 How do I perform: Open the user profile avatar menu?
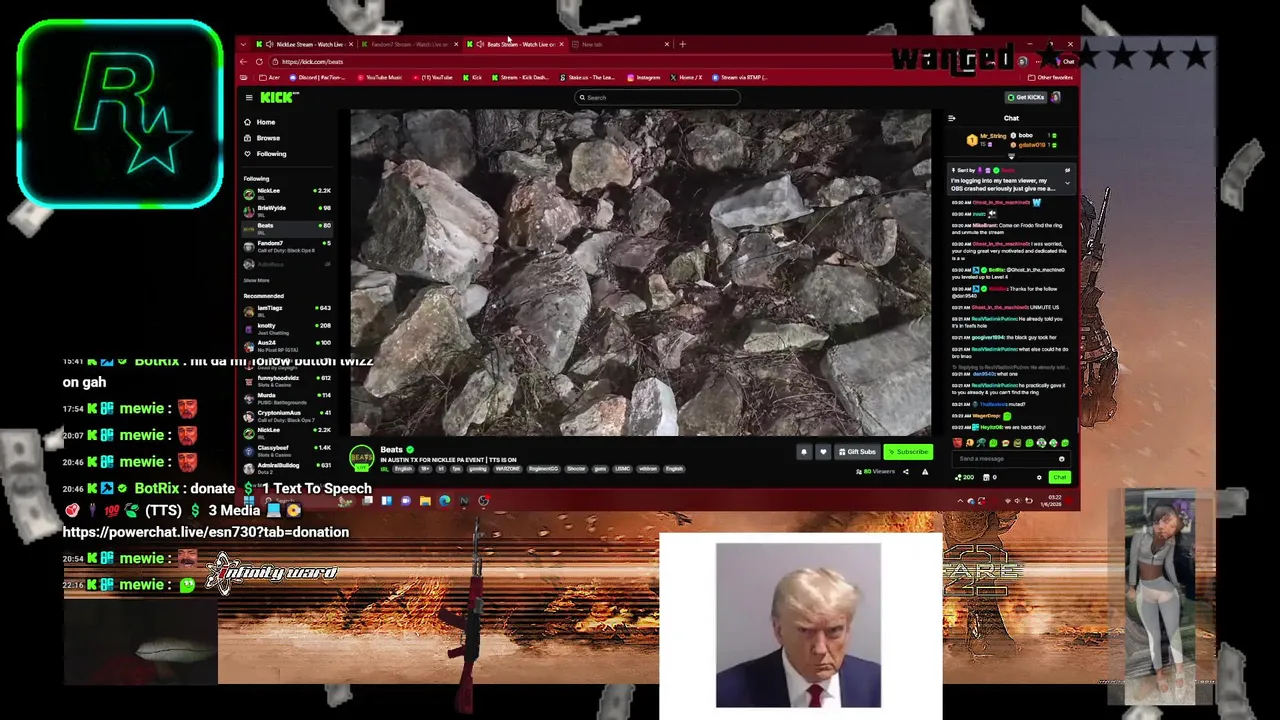click(1056, 97)
